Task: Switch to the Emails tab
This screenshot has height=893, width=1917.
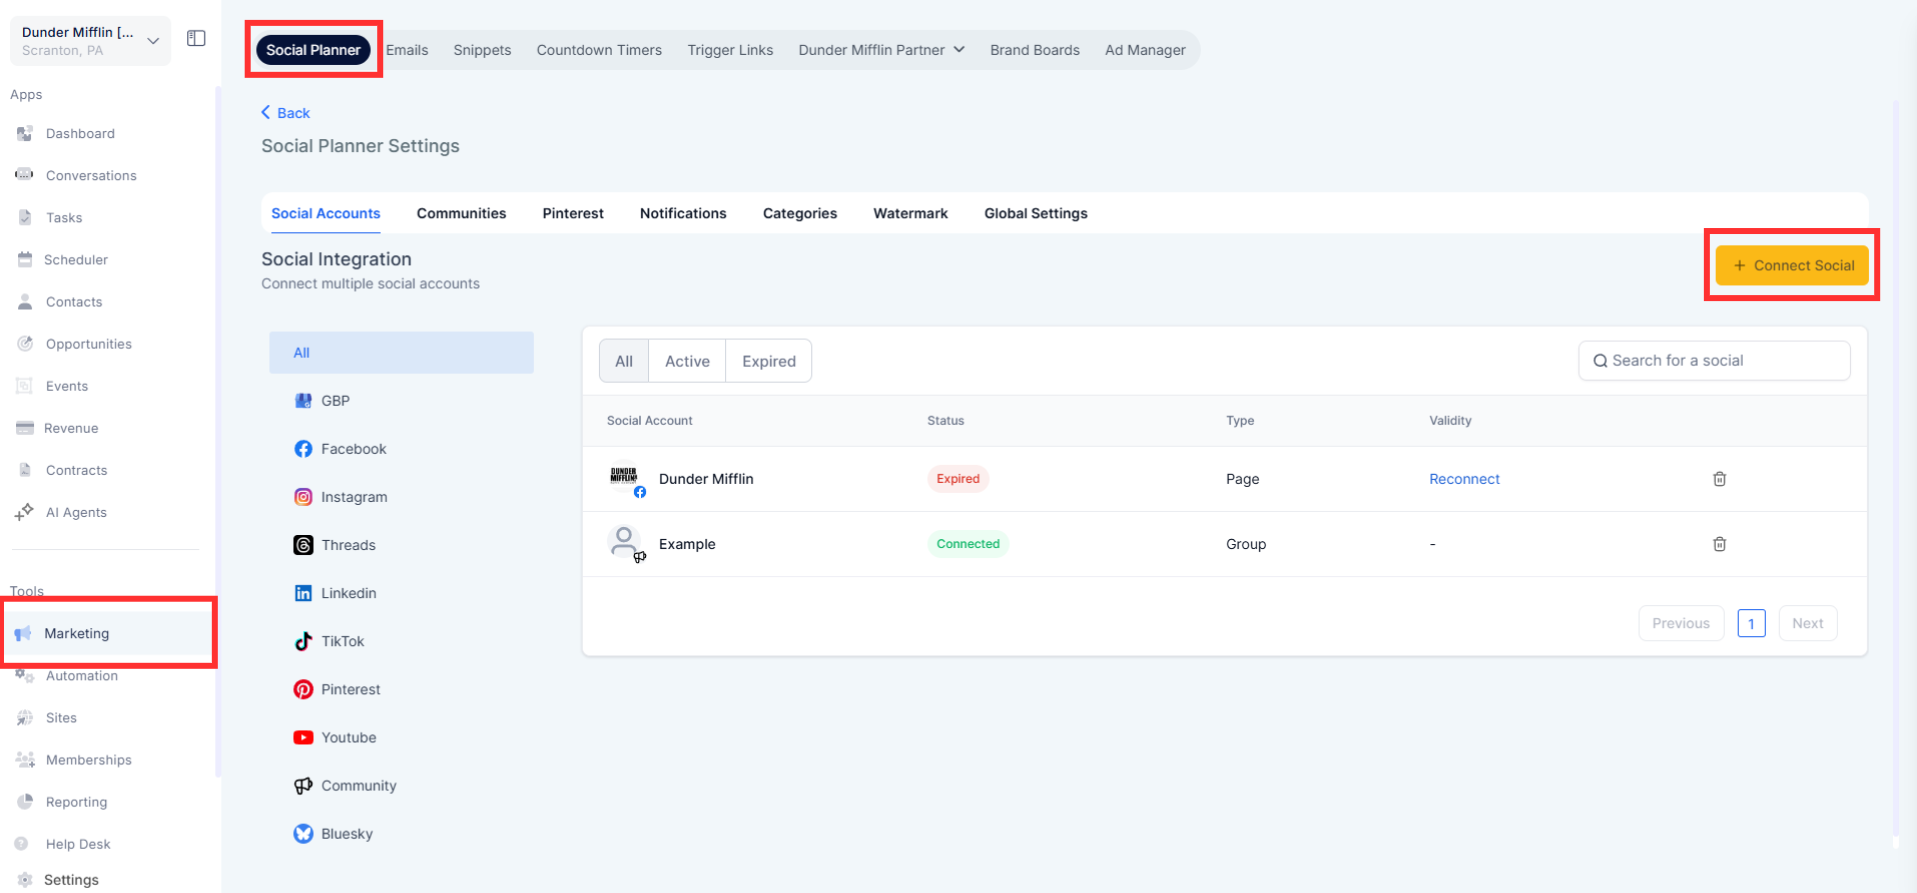Action: pyautogui.click(x=407, y=50)
